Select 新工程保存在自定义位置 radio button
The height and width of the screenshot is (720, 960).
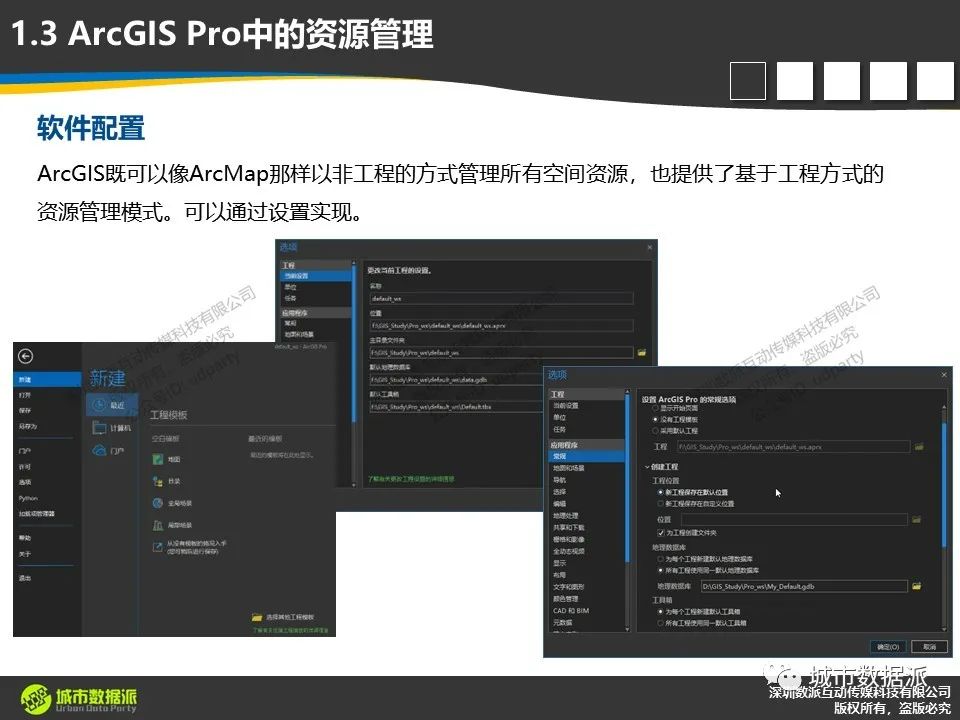(x=660, y=503)
